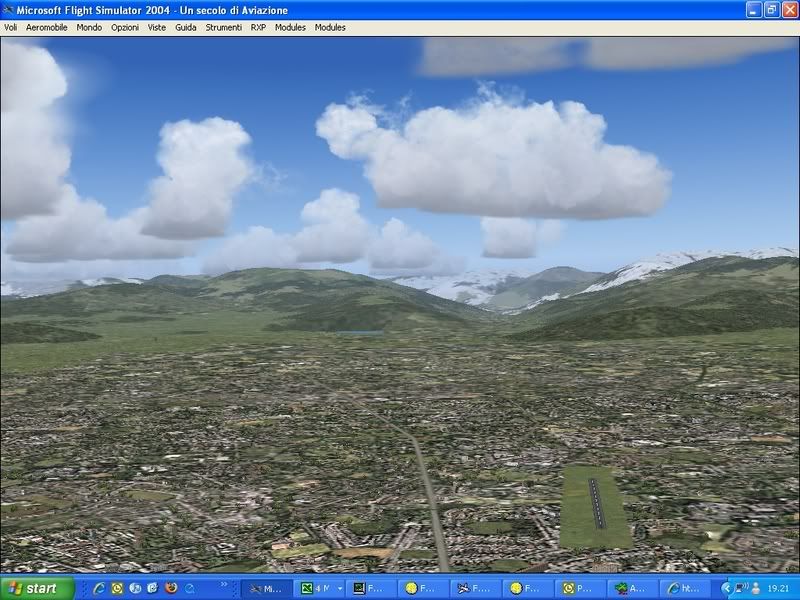
Task: Minimize the Flight Simulator window
Action: point(754,10)
